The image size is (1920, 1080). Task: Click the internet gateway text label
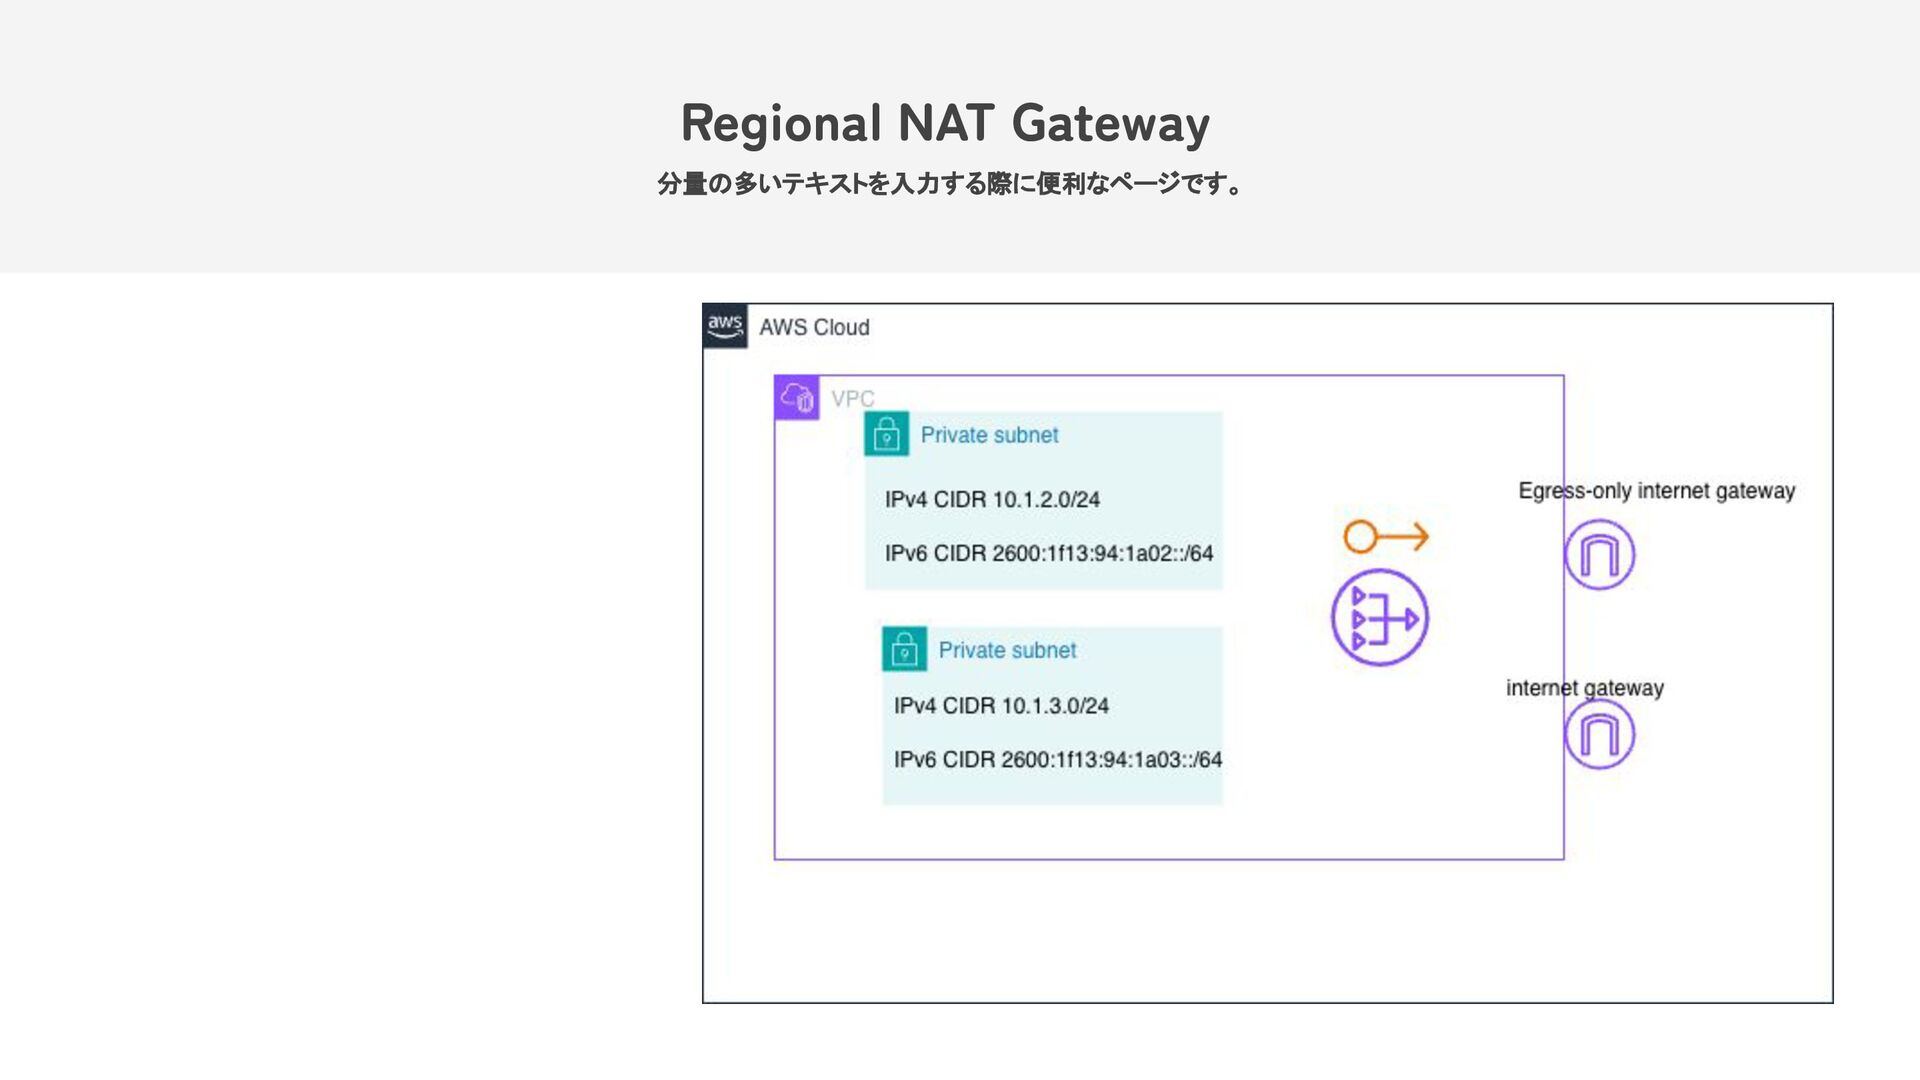[x=1584, y=688]
